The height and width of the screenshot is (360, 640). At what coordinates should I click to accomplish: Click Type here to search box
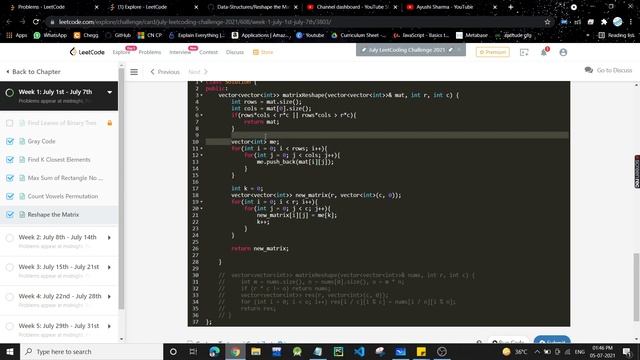click(92, 351)
